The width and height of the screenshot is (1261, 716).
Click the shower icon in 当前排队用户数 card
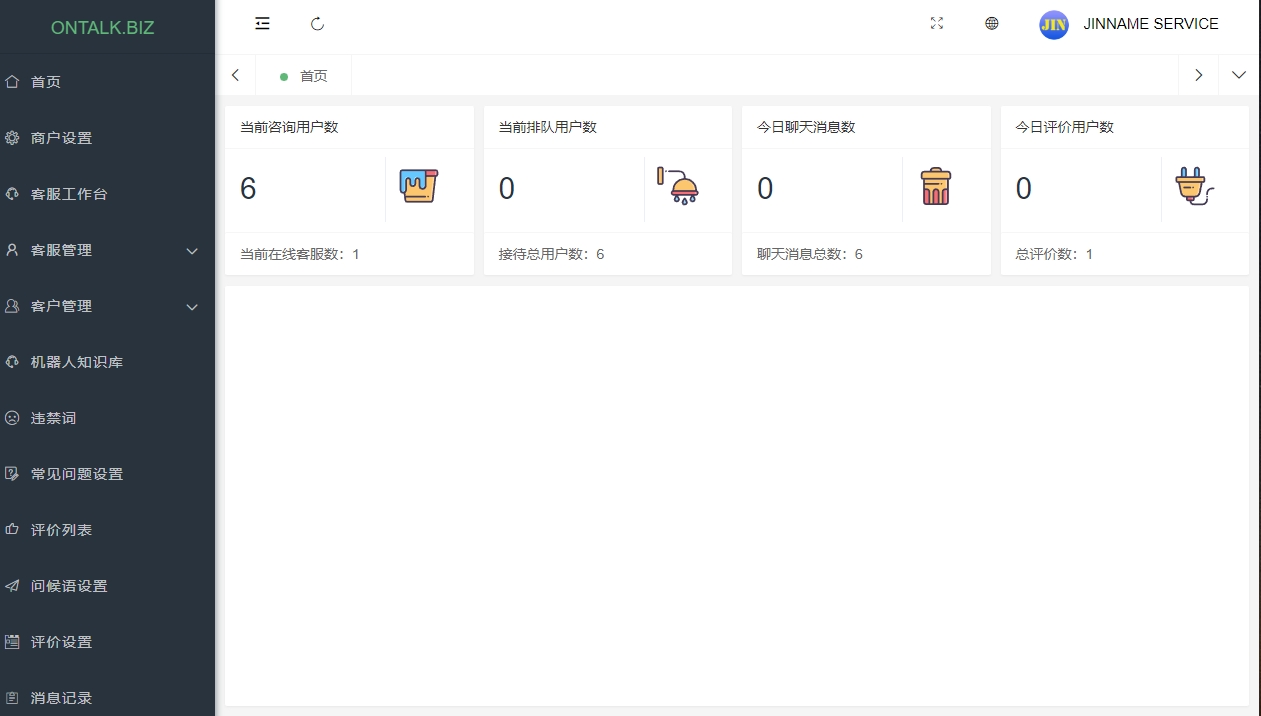pyautogui.click(x=678, y=187)
